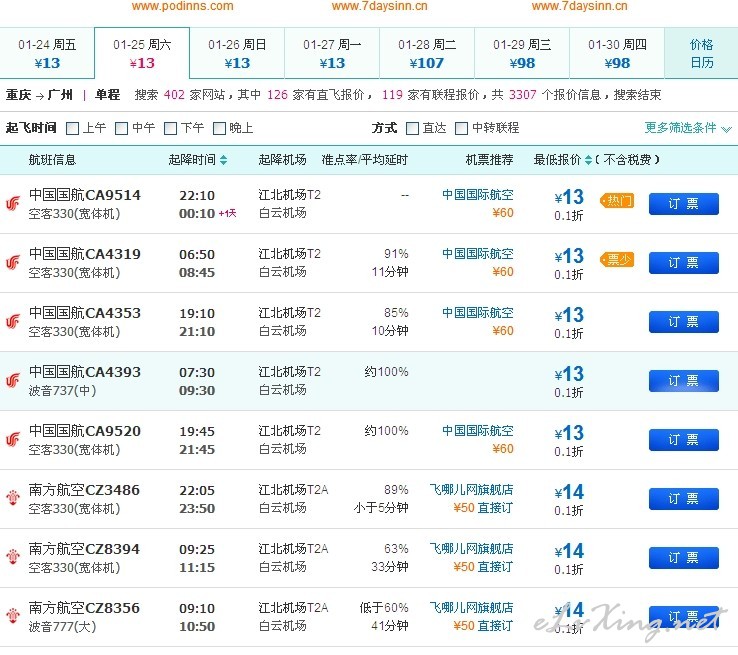Click the 91% punctuality of CA4319

coord(396,254)
